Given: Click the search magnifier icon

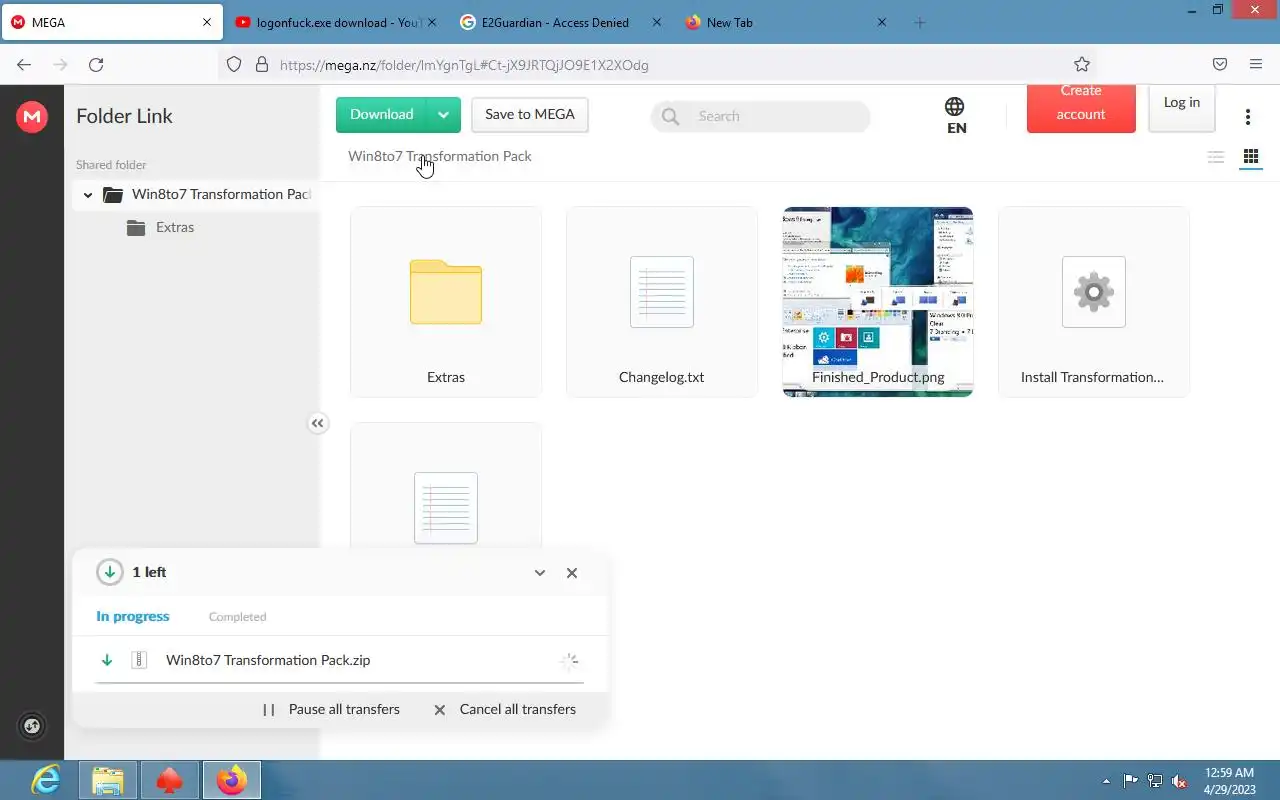Looking at the screenshot, I should point(670,117).
